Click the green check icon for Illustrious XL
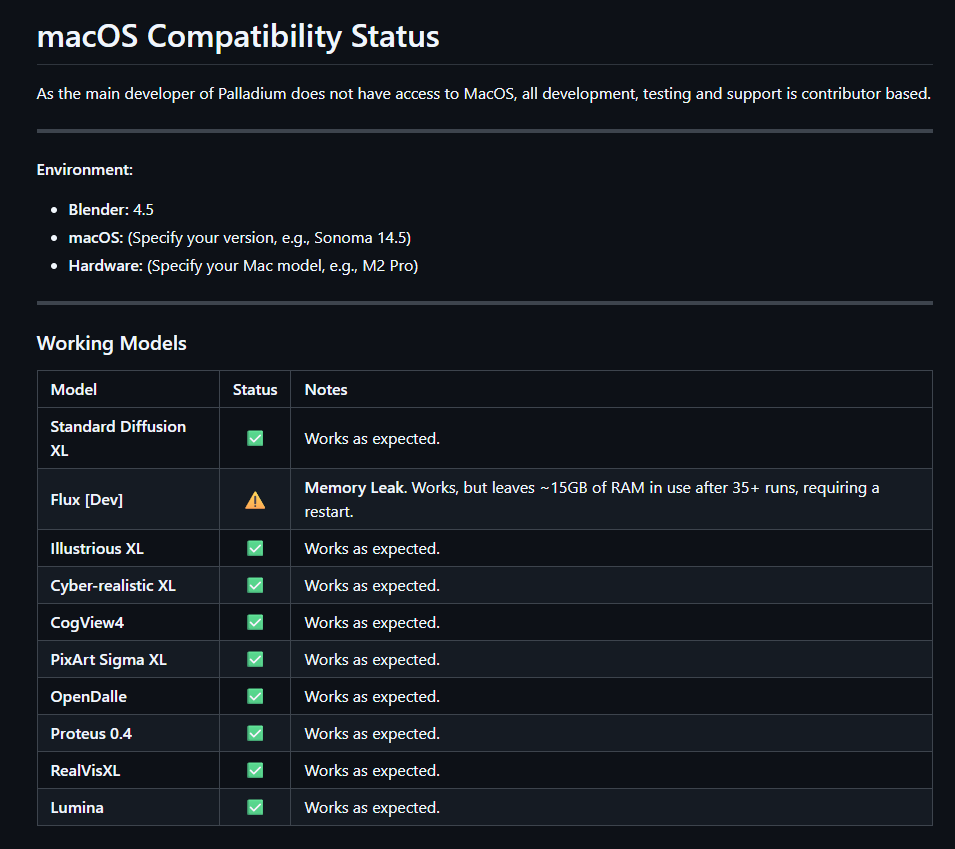This screenshot has width=955, height=849. 255,548
